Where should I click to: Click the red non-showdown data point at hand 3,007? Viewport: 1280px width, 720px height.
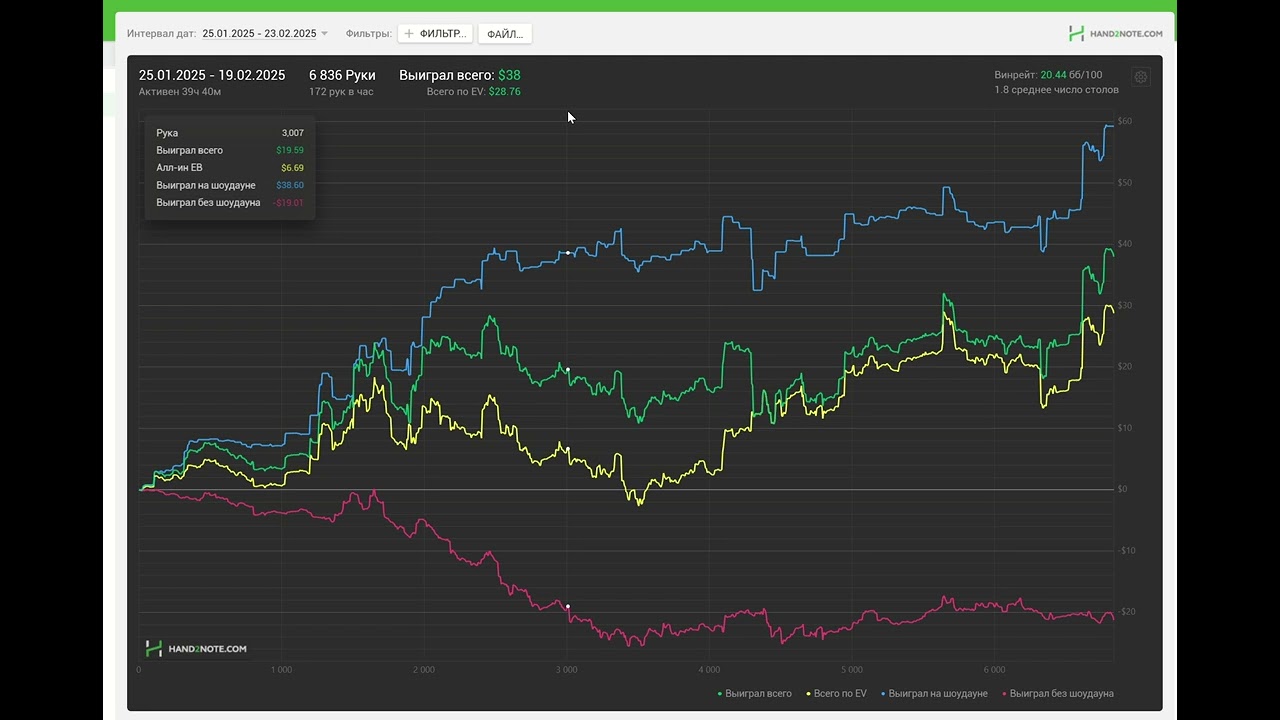tap(568, 606)
